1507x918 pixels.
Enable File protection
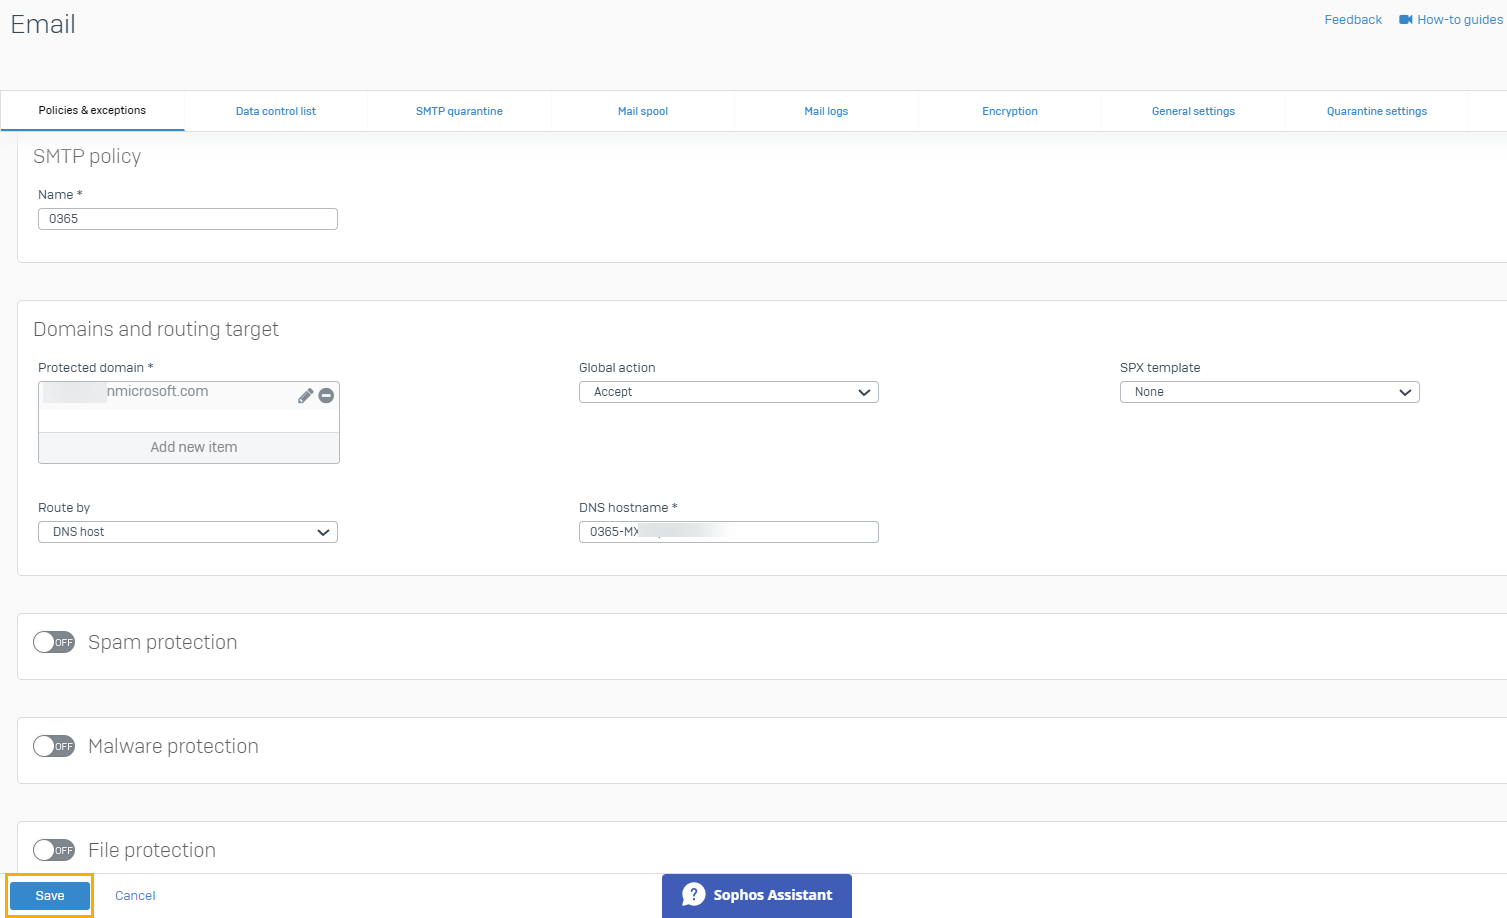coord(54,849)
